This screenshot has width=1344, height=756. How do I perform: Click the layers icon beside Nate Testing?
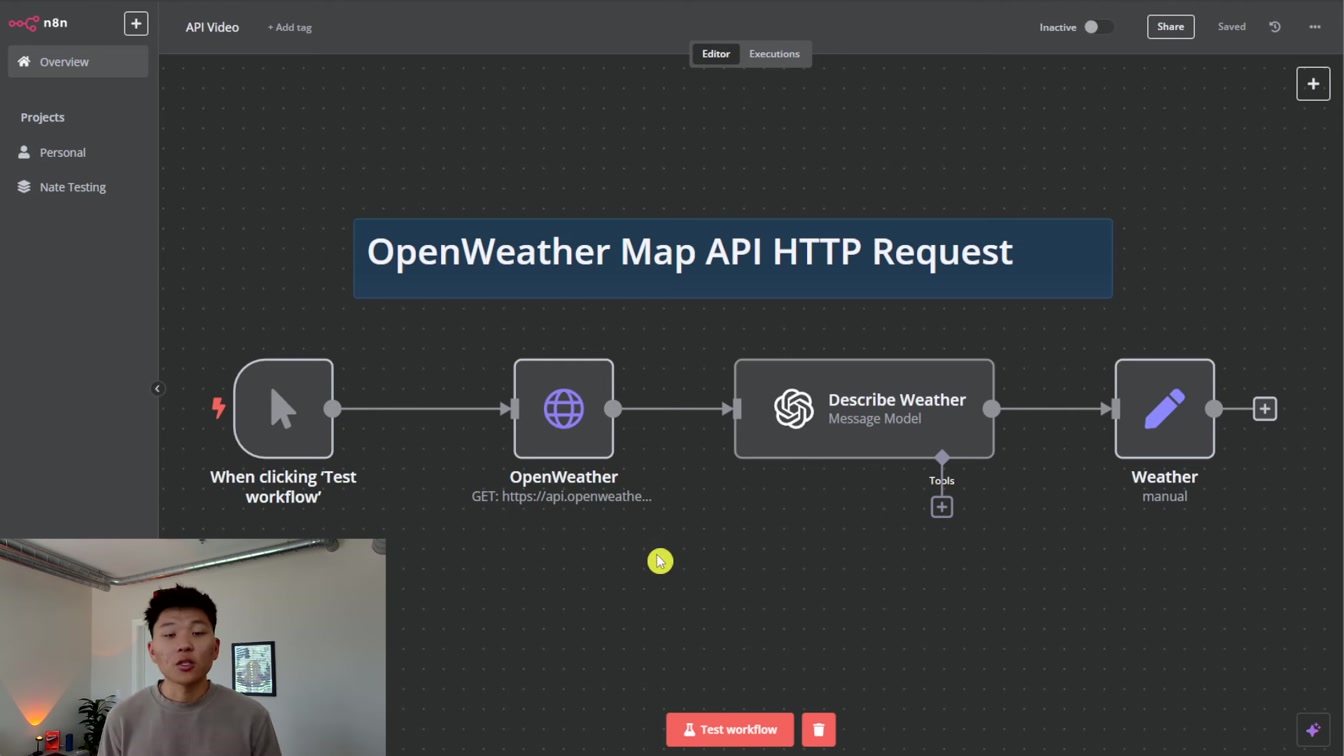click(24, 187)
